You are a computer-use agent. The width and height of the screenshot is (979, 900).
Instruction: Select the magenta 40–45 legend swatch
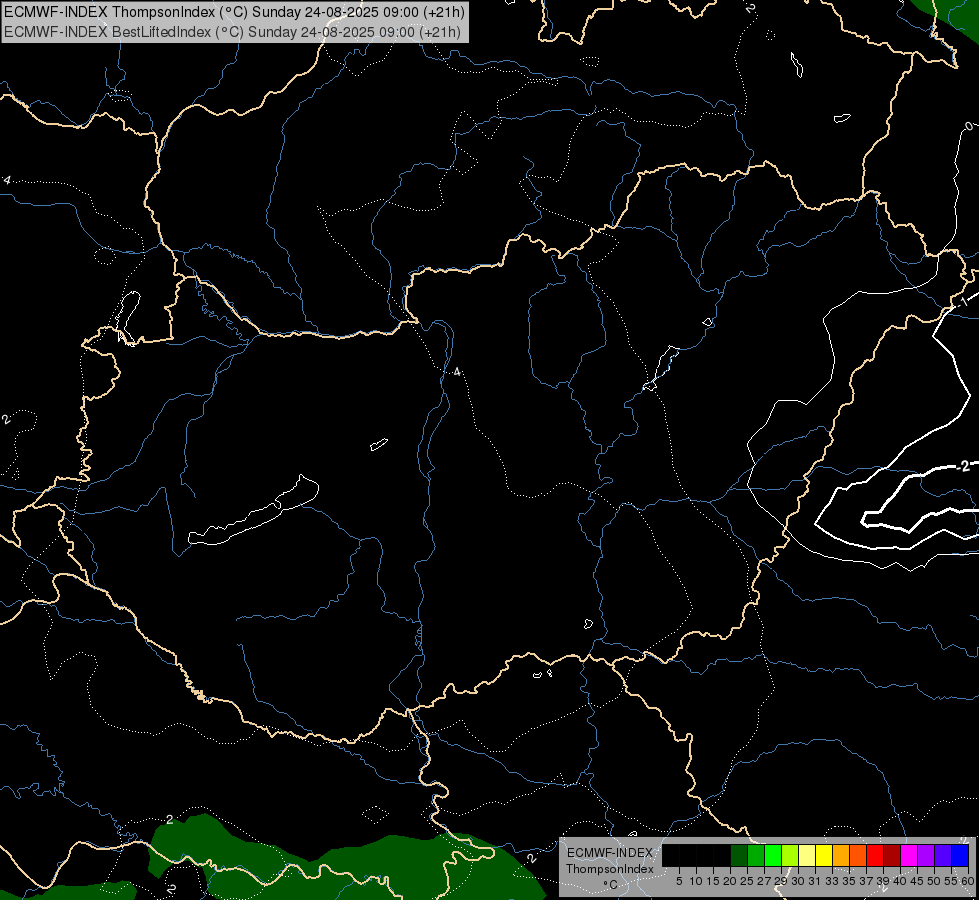pos(909,855)
